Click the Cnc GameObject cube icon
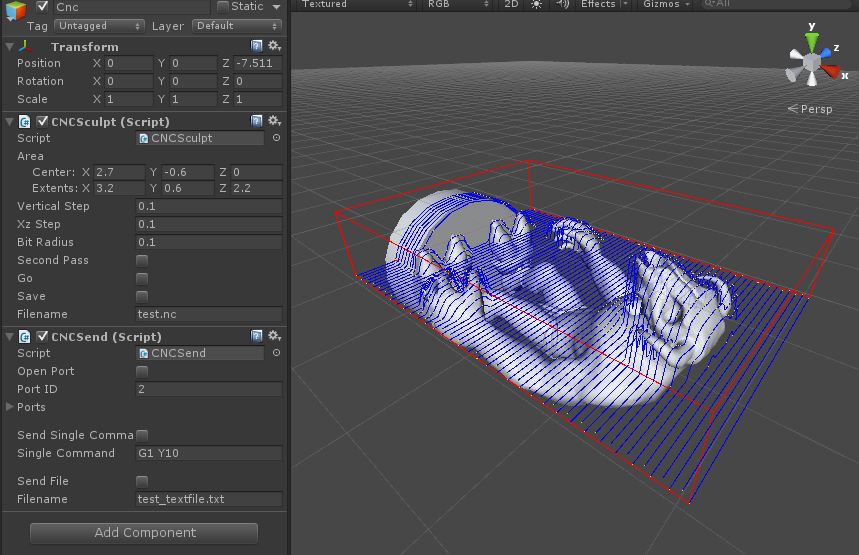Image resolution: width=859 pixels, height=555 pixels. click(16, 9)
